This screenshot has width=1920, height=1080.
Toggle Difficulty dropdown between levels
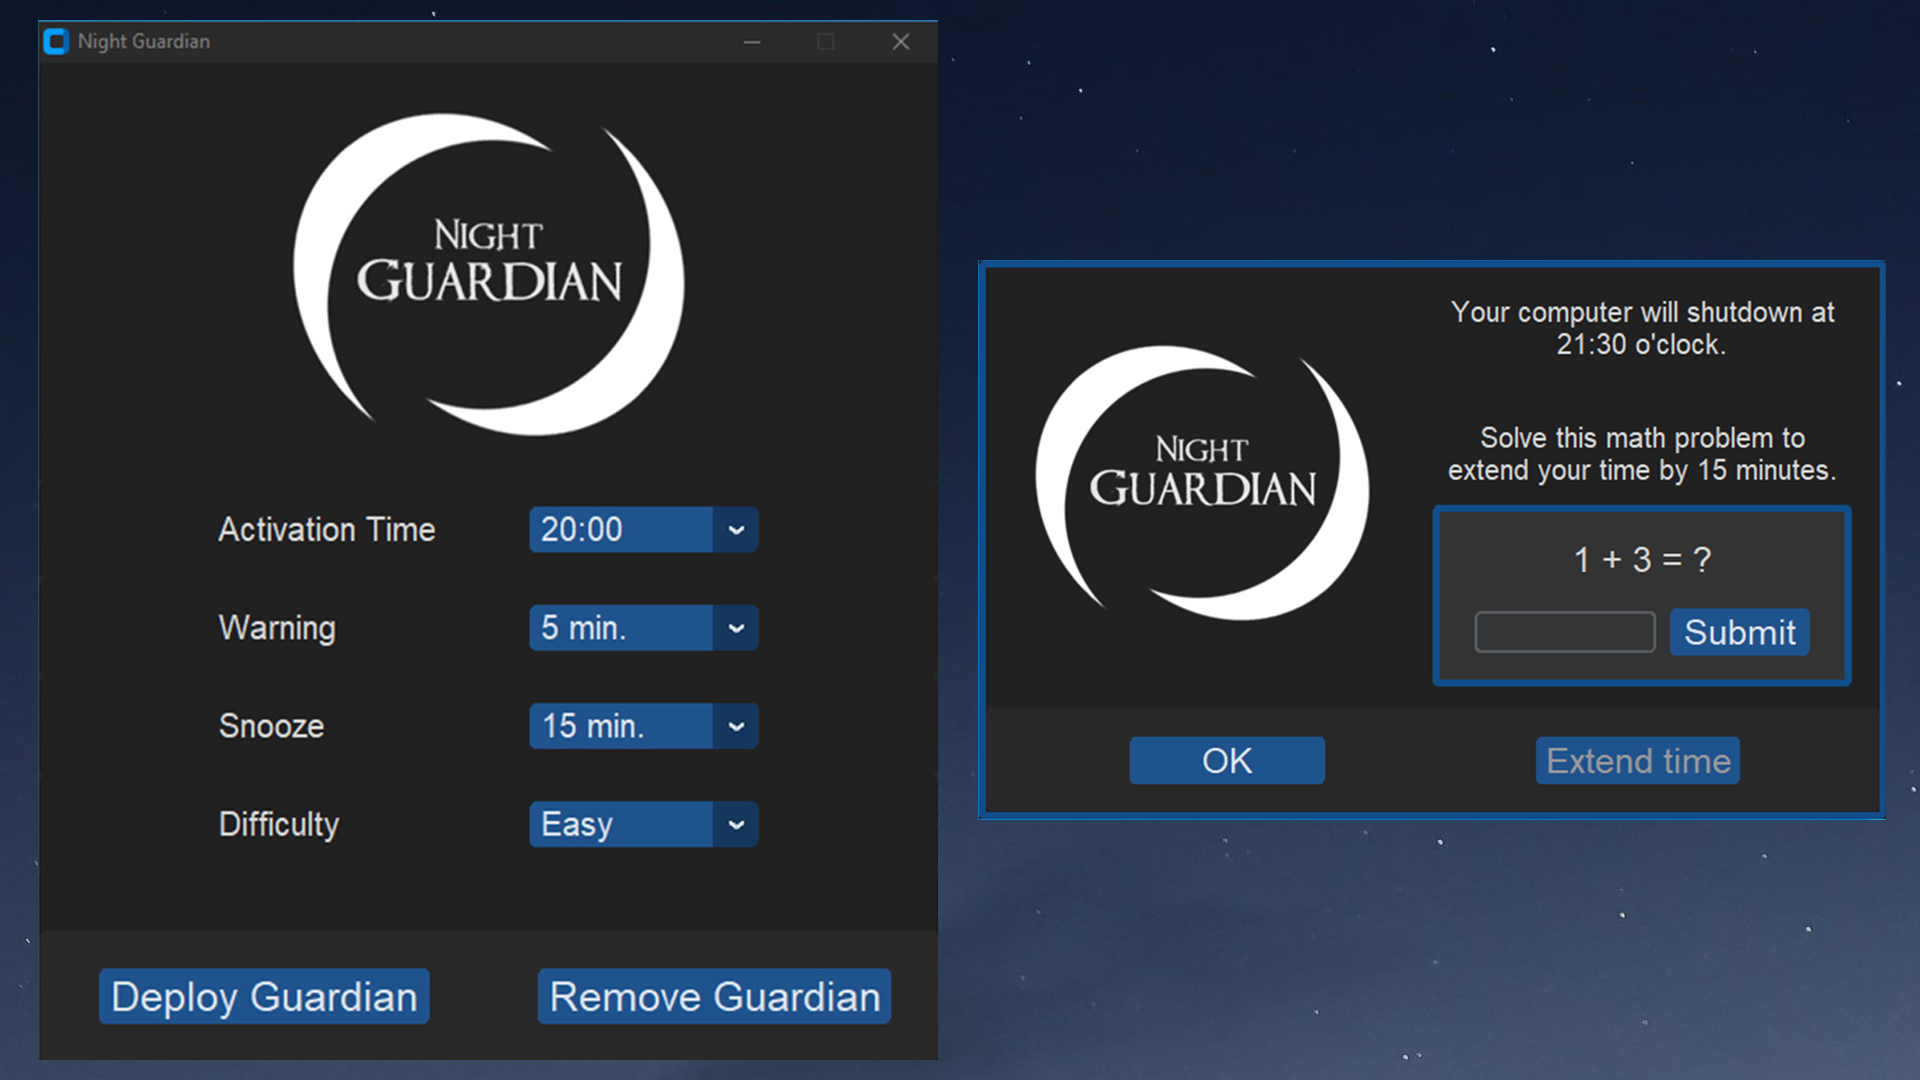(x=733, y=824)
